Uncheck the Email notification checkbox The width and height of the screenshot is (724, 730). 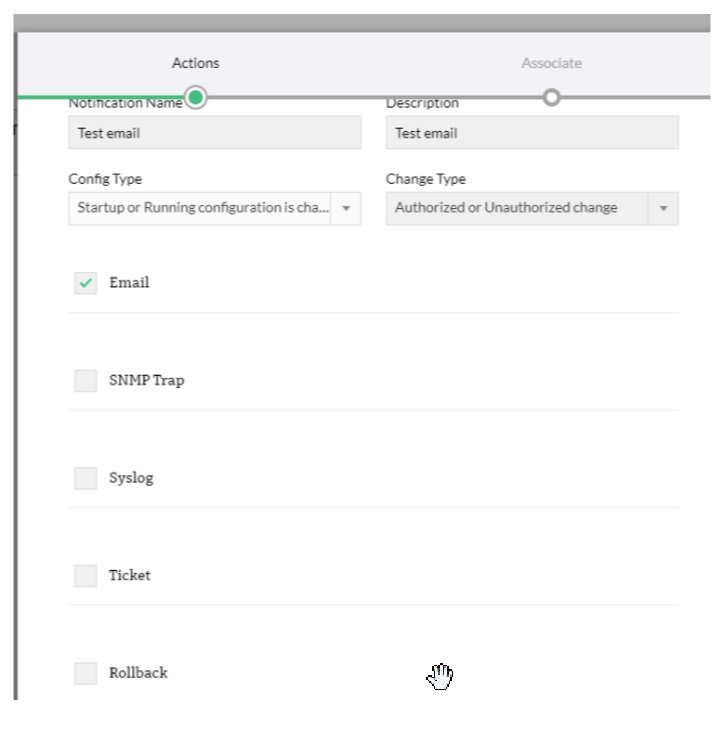[x=86, y=283]
